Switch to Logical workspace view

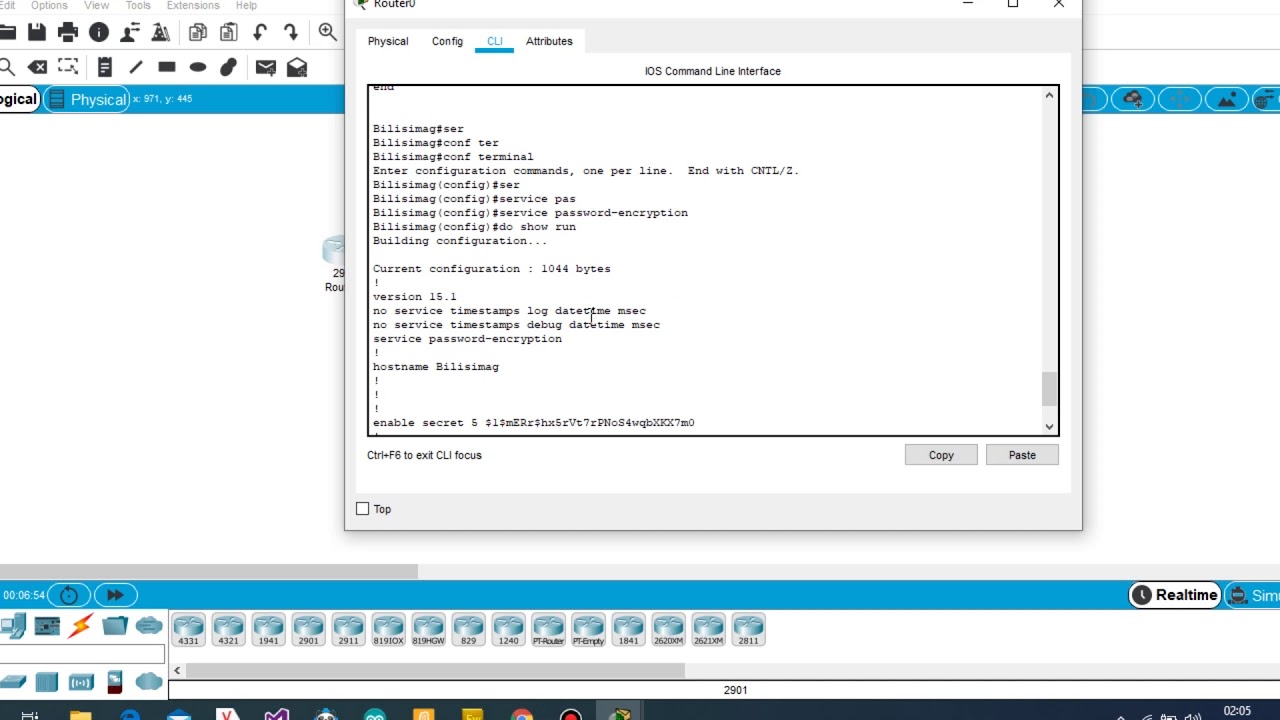click(19, 99)
